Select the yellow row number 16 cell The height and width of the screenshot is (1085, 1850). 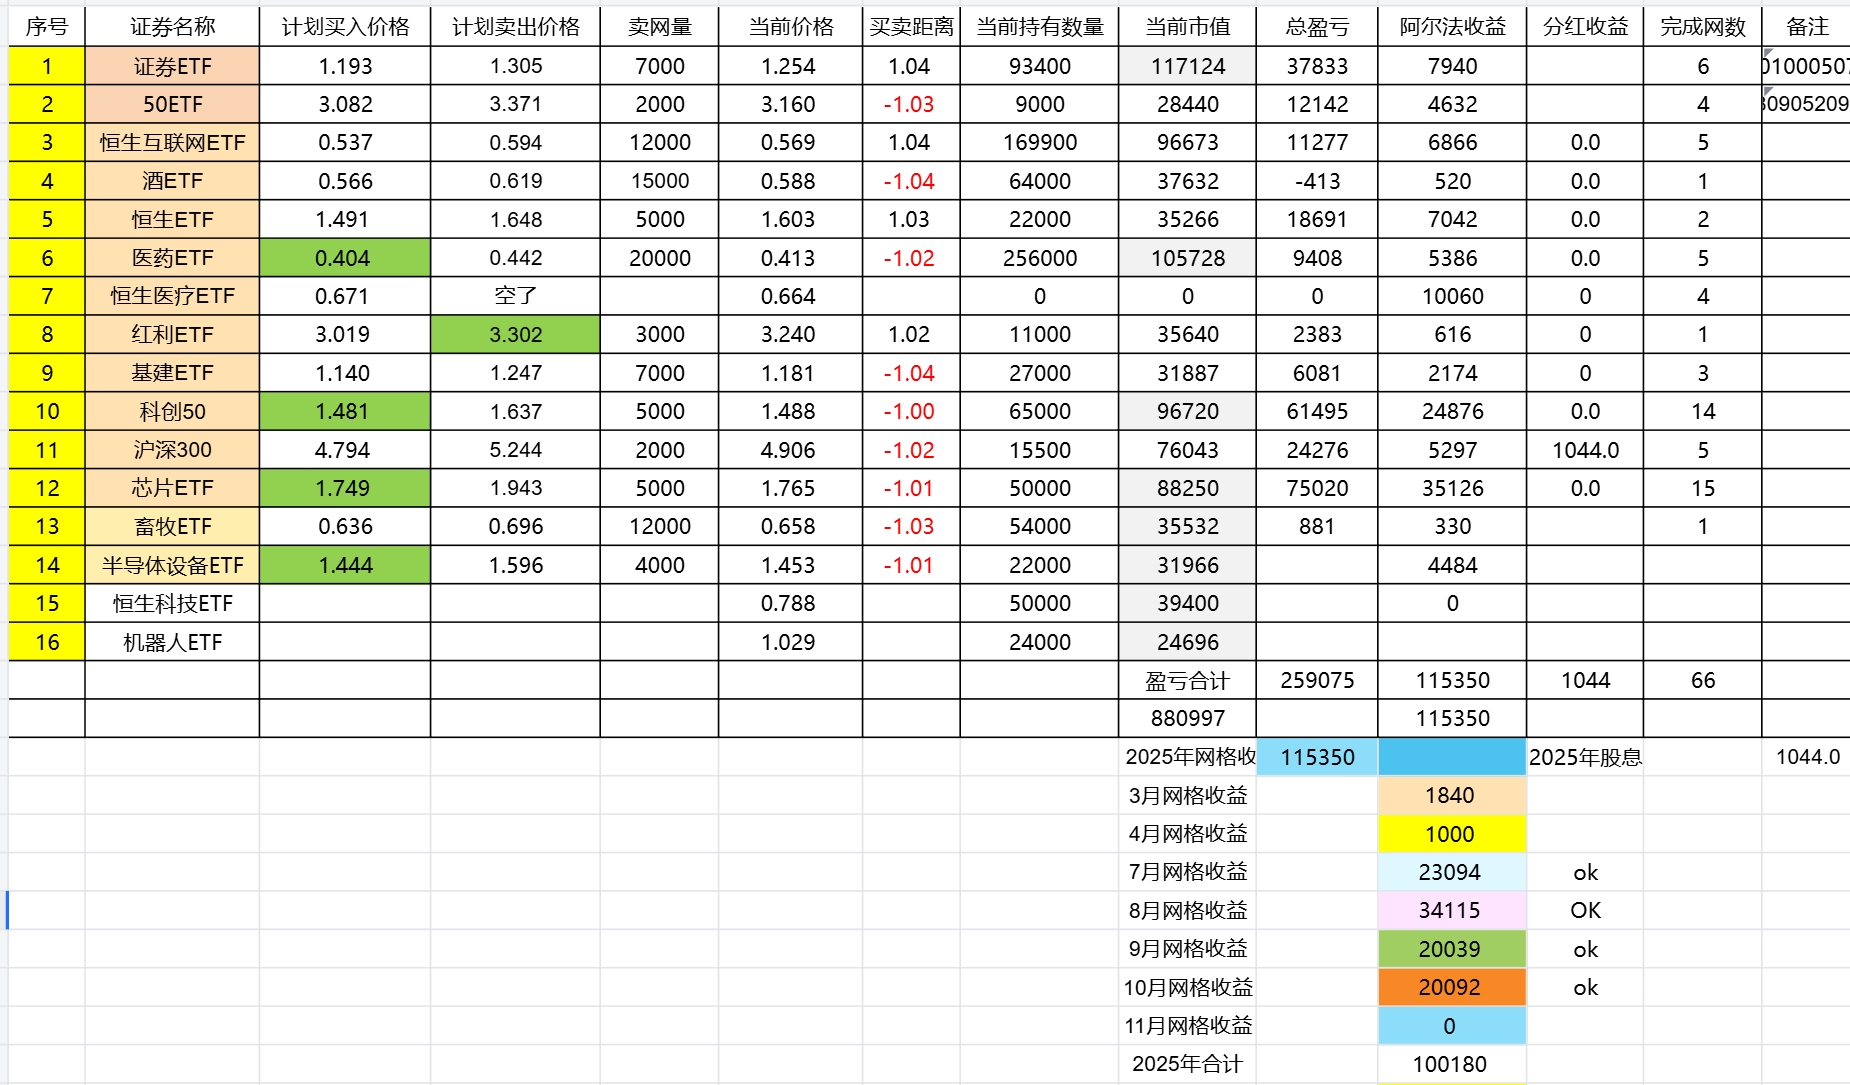(x=47, y=642)
